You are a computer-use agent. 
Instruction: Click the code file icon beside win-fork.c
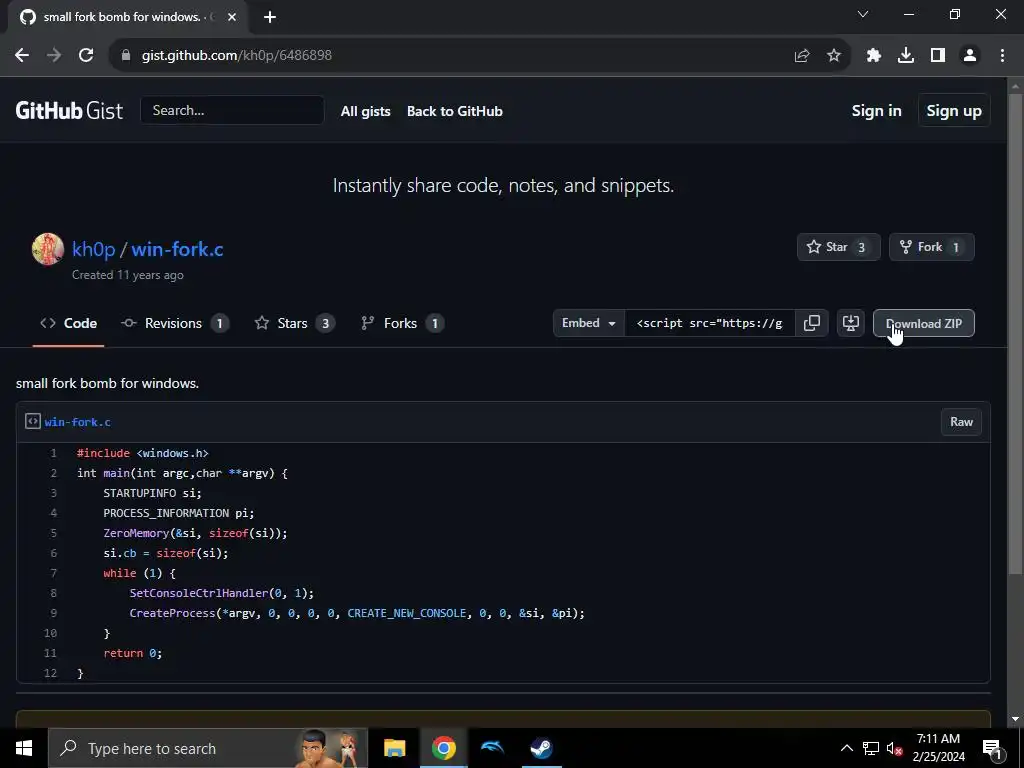click(33, 421)
